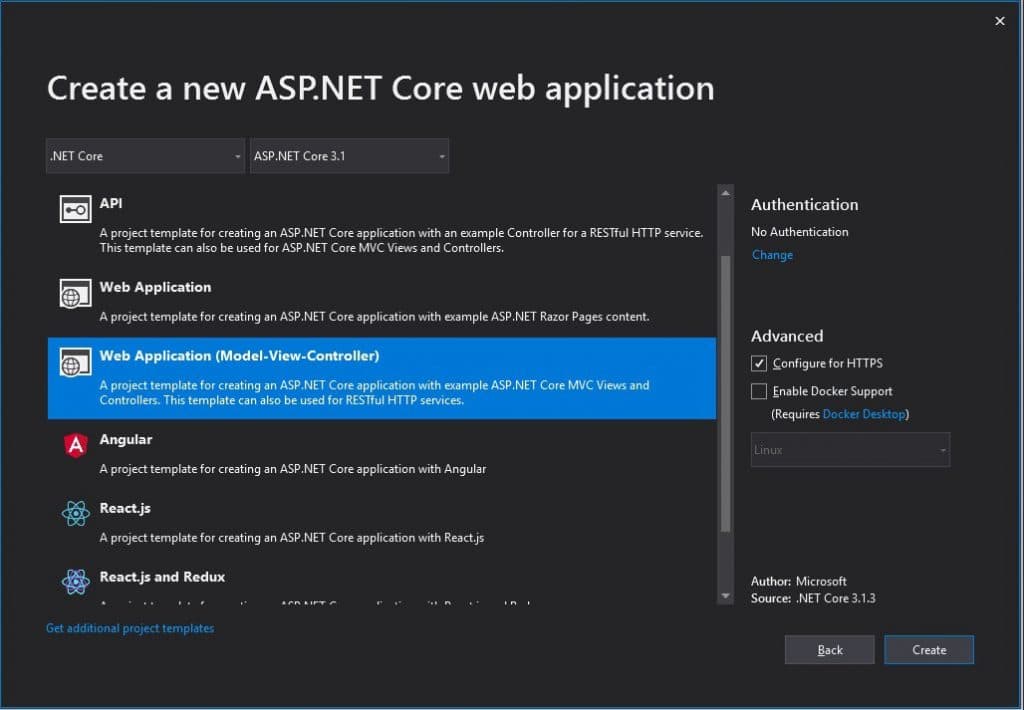Select the API project template
The width and height of the screenshot is (1024, 710).
click(381, 225)
